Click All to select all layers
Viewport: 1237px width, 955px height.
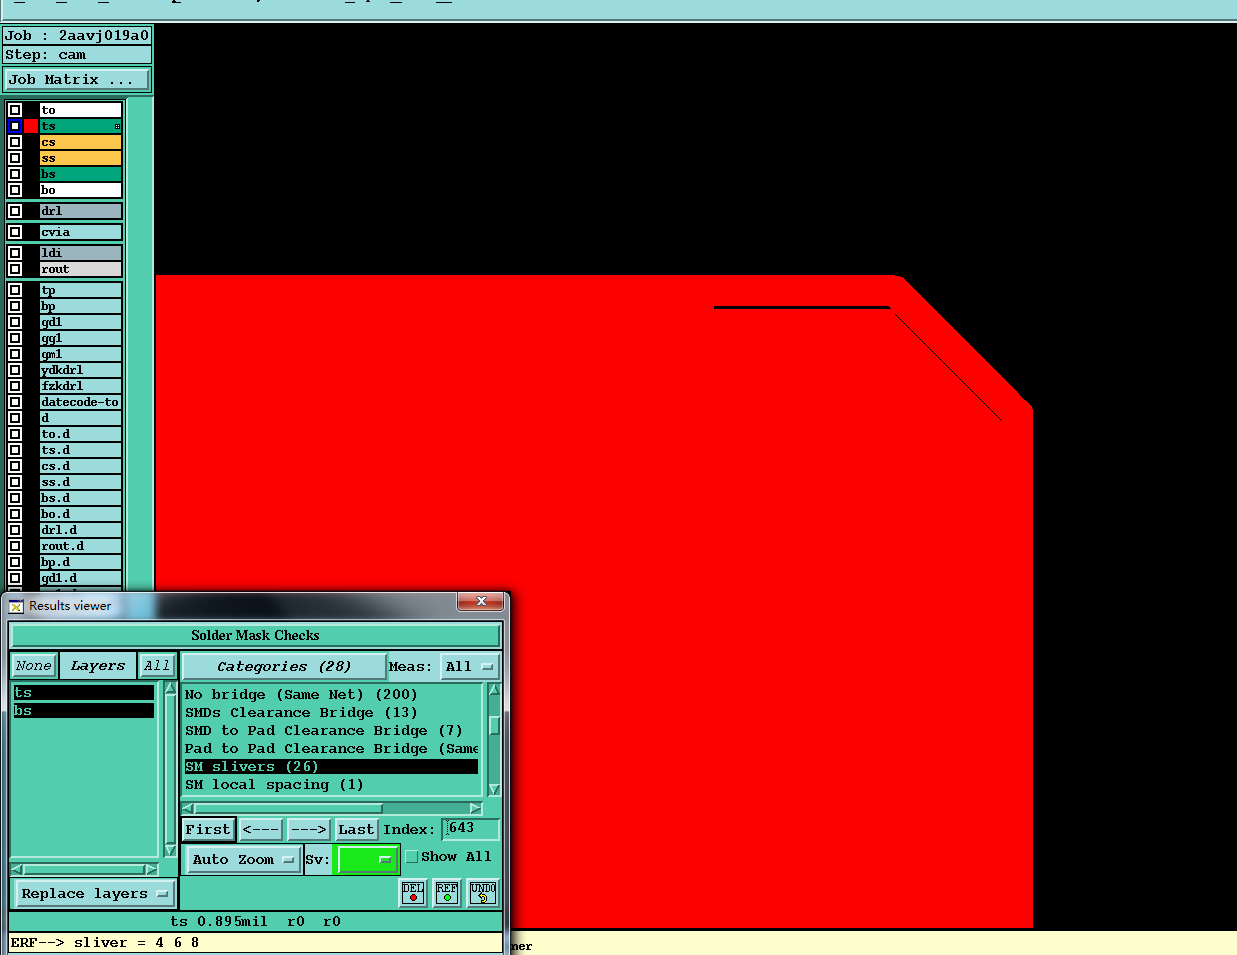click(x=157, y=666)
